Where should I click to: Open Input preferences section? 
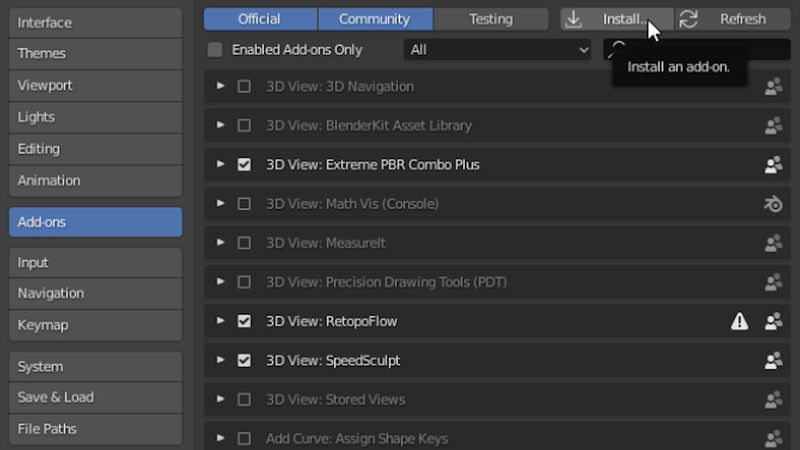pyautogui.click(x=95, y=263)
